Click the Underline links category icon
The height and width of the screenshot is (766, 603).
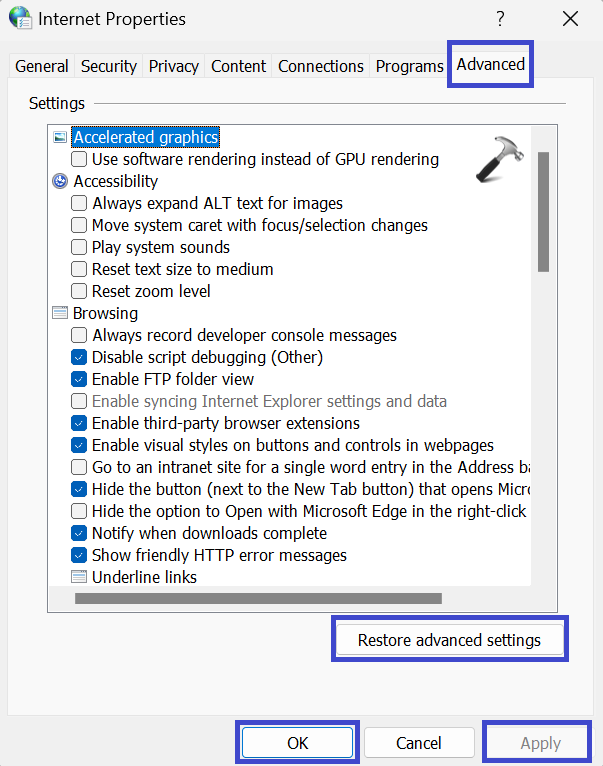click(x=79, y=577)
